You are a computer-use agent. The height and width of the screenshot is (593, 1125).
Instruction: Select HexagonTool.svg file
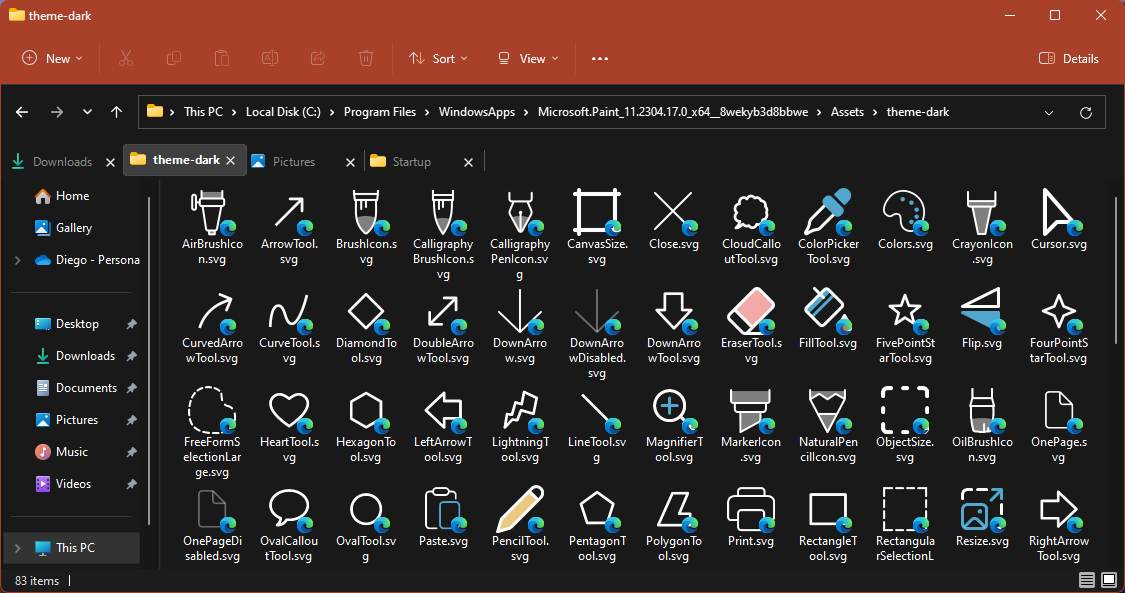coord(366,426)
